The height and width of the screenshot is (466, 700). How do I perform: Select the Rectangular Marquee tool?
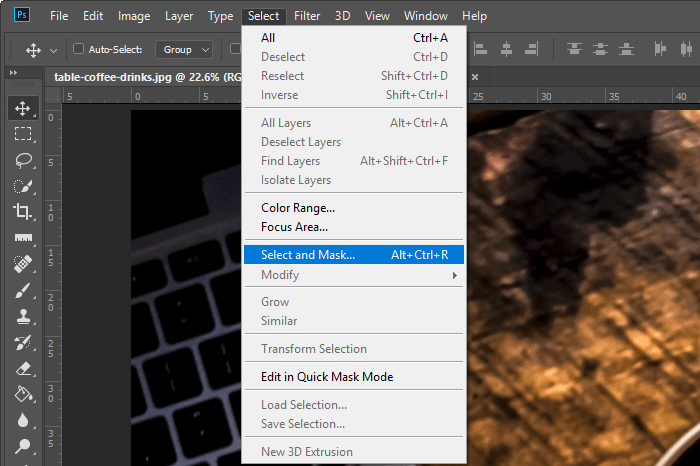[x=23, y=134]
